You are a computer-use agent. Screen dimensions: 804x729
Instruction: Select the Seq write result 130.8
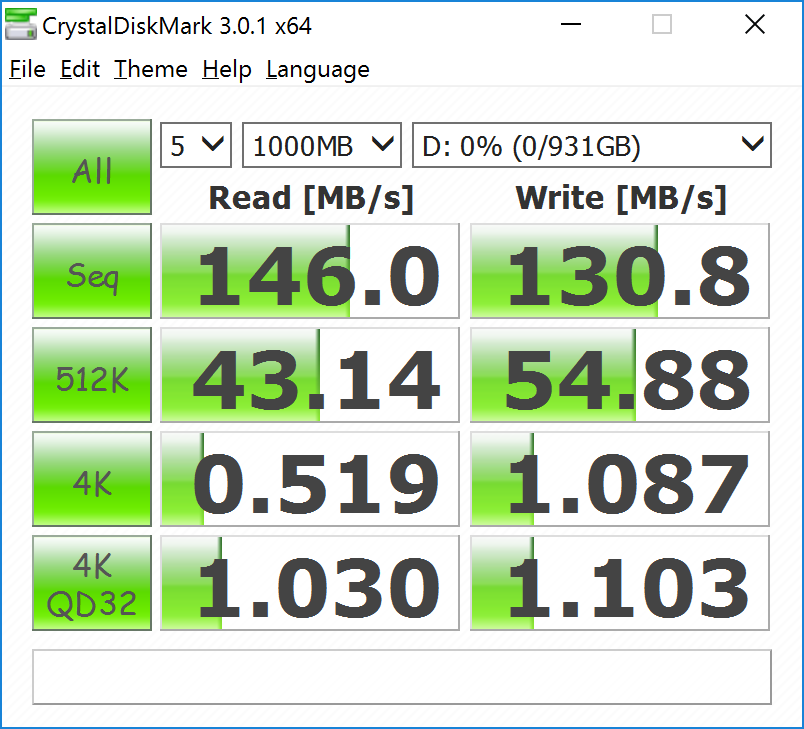[620, 271]
